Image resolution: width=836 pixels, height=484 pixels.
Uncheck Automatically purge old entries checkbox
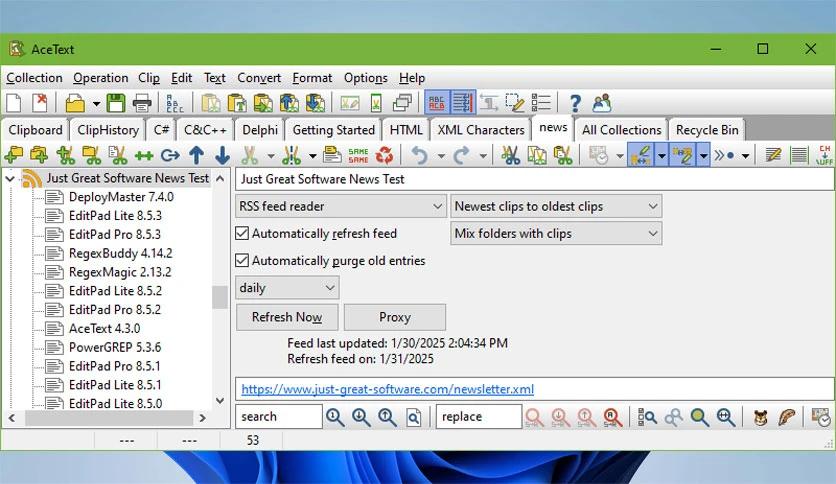(x=242, y=261)
